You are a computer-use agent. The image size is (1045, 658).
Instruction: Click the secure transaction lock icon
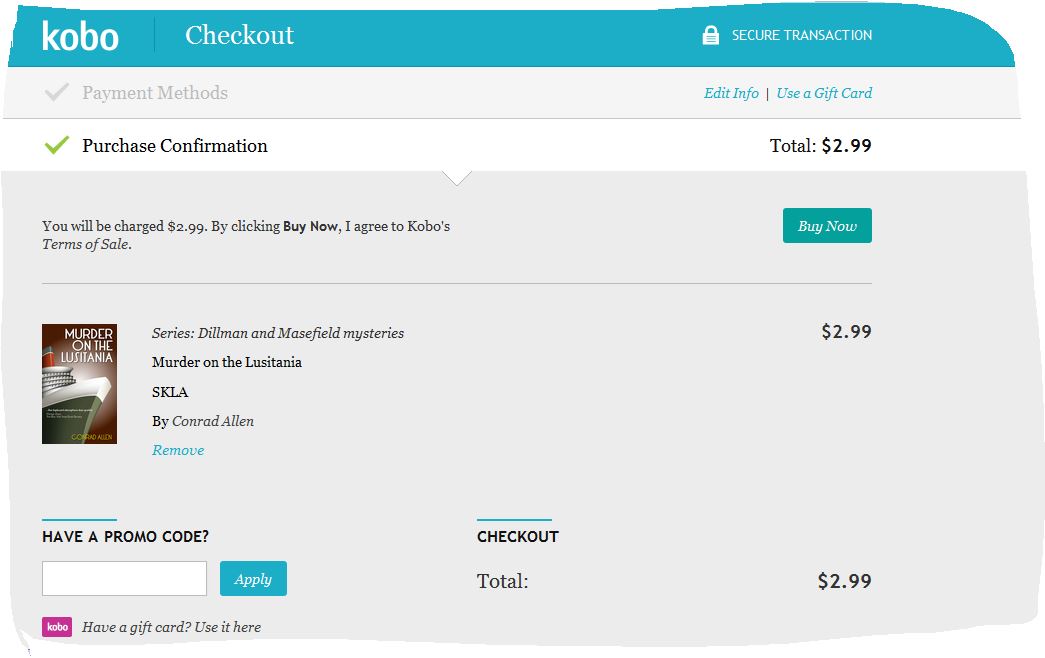tap(711, 35)
